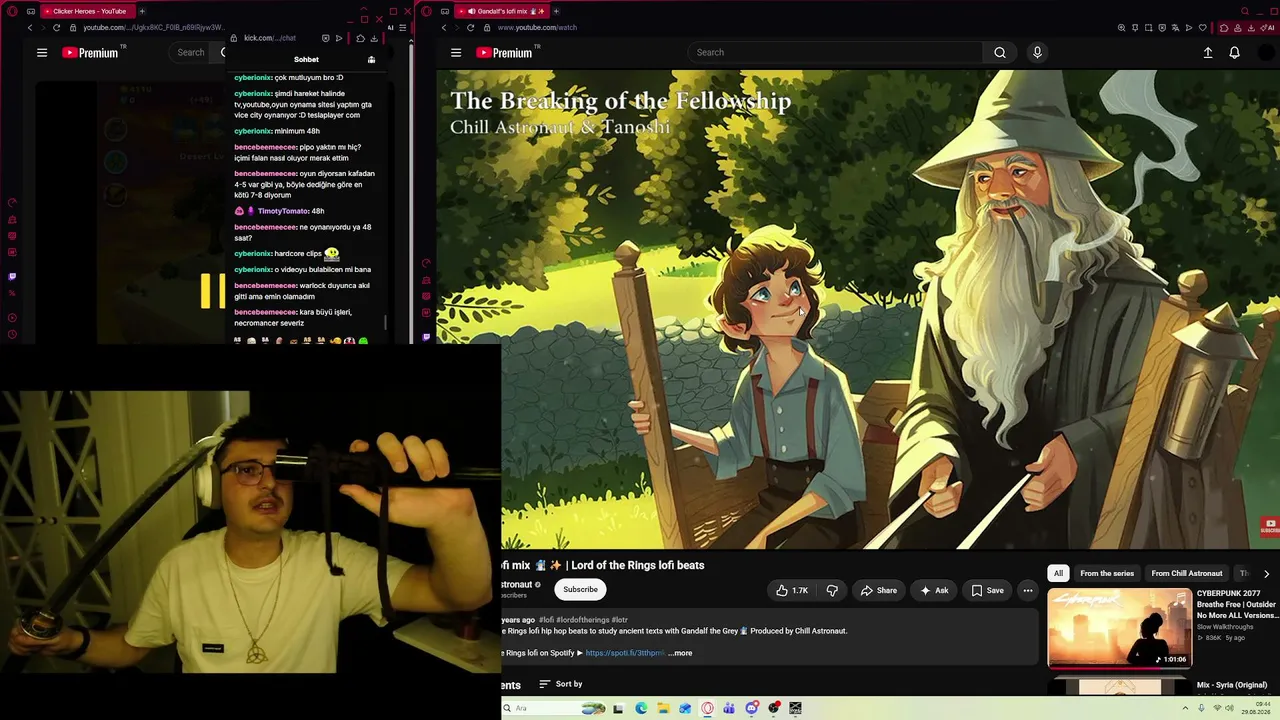Switch to the Clicker Heroes - YouTube tab
The image size is (1280, 720).
(x=89, y=11)
